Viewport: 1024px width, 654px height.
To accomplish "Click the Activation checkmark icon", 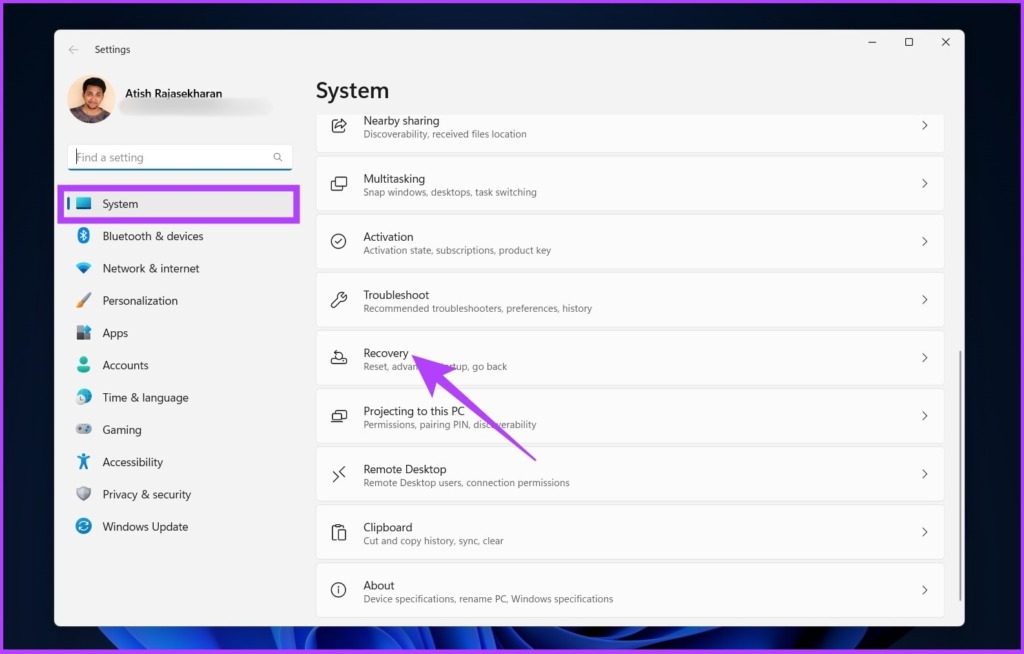I will [338, 242].
